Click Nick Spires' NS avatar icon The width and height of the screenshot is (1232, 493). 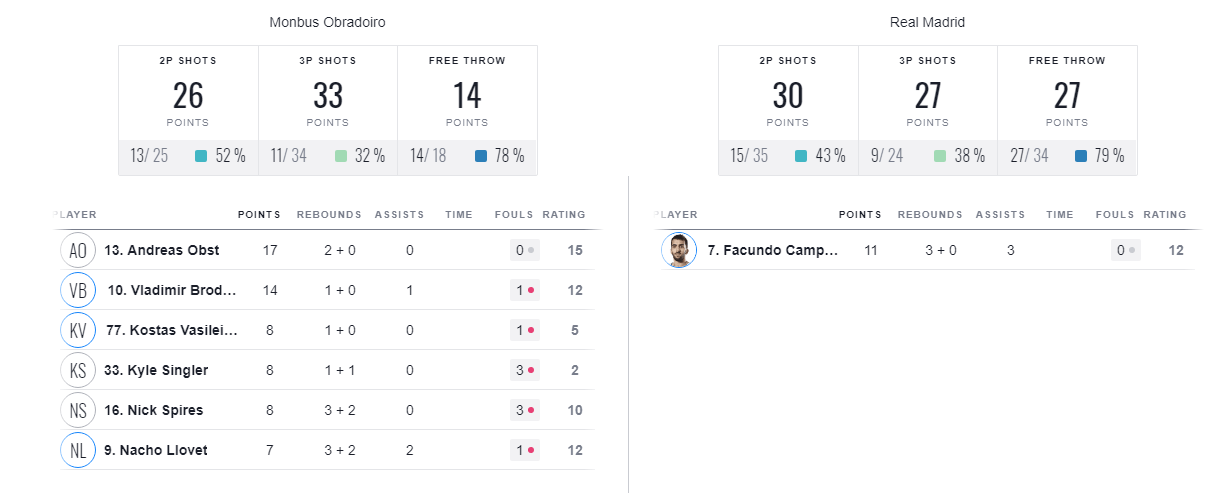coord(78,410)
